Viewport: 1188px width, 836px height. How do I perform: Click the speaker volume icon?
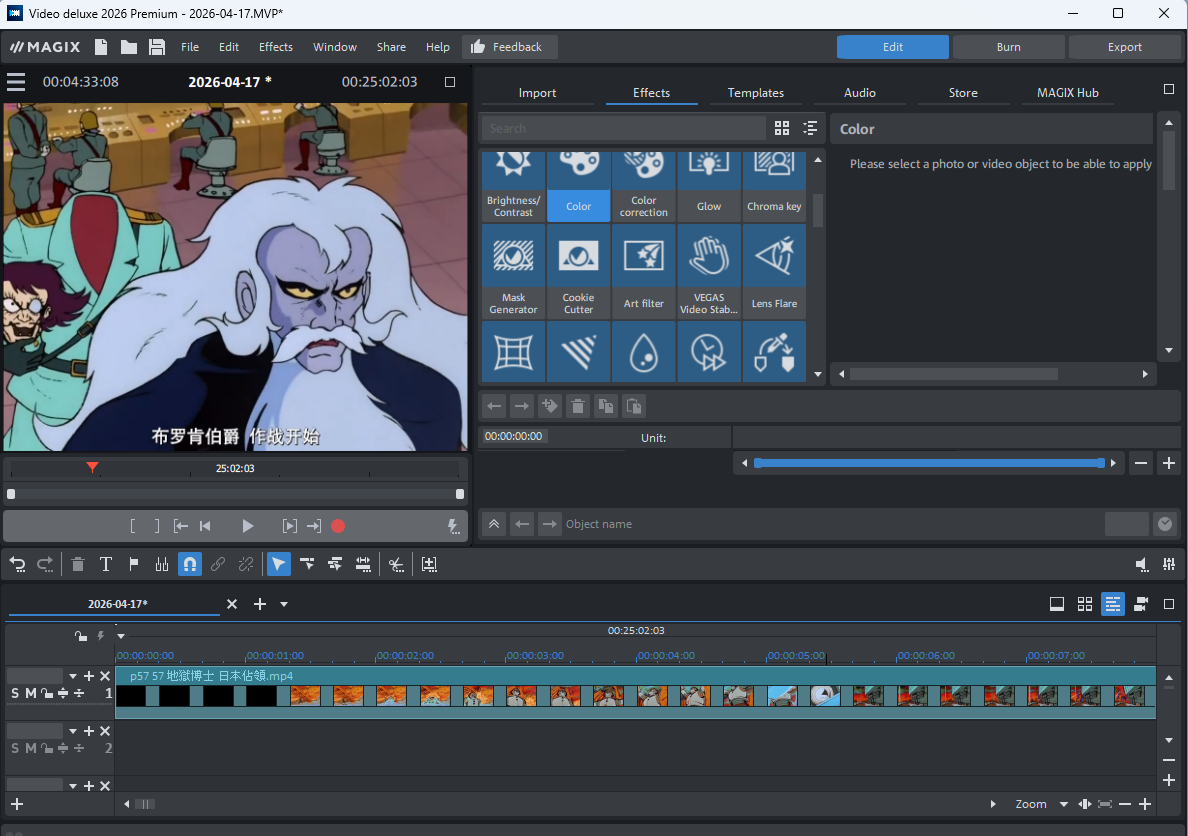(x=1142, y=564)
